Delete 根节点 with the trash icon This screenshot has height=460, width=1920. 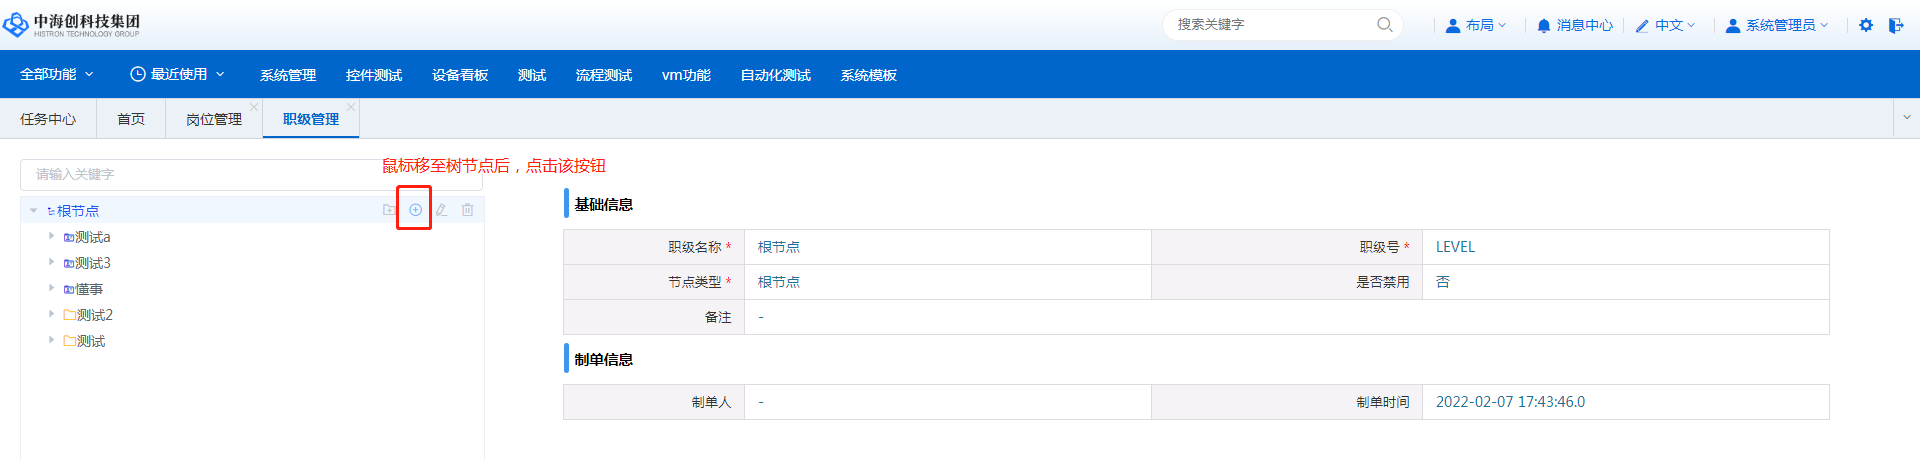(x=467, y=210)
